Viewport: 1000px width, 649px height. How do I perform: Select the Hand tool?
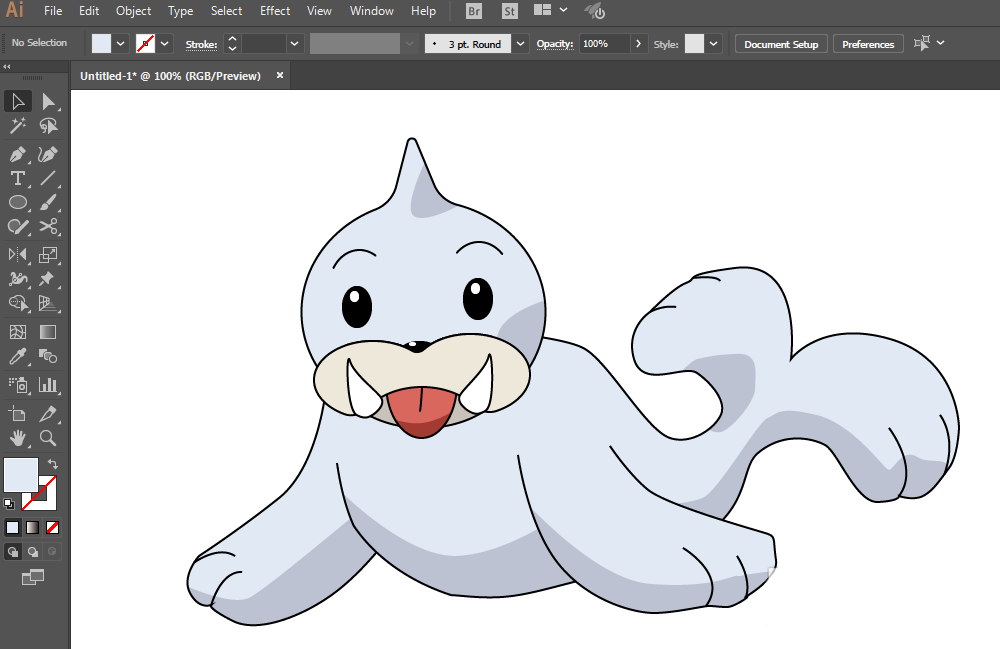pos(18,438)
